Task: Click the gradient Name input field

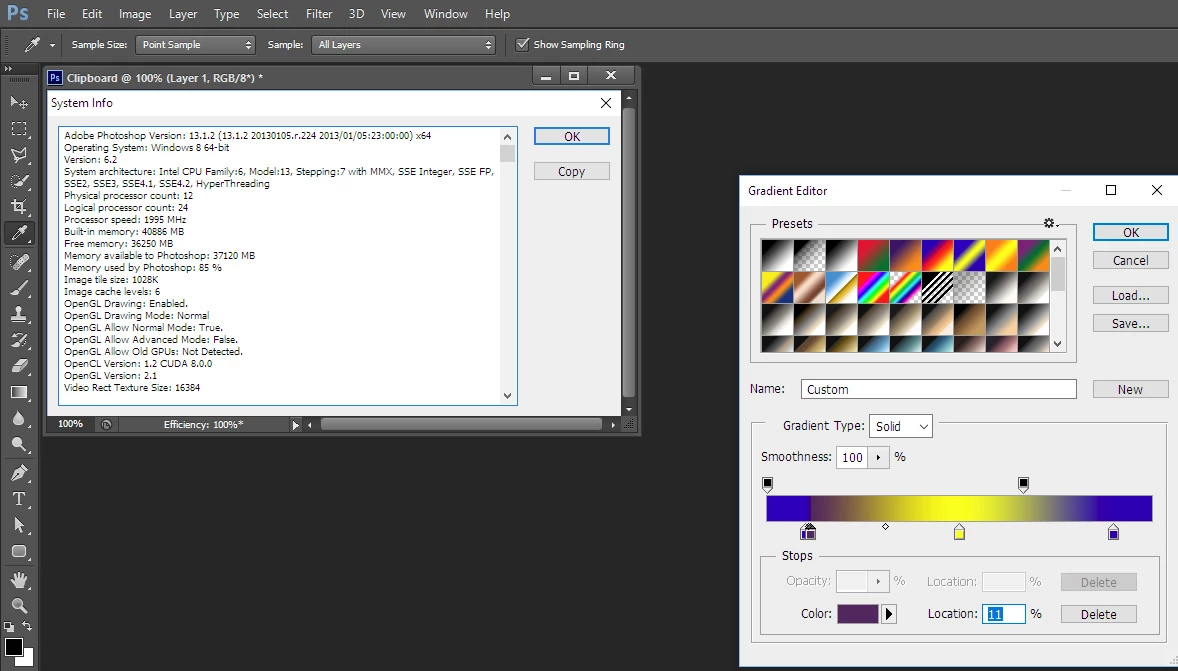Action: tap(938, 389)
